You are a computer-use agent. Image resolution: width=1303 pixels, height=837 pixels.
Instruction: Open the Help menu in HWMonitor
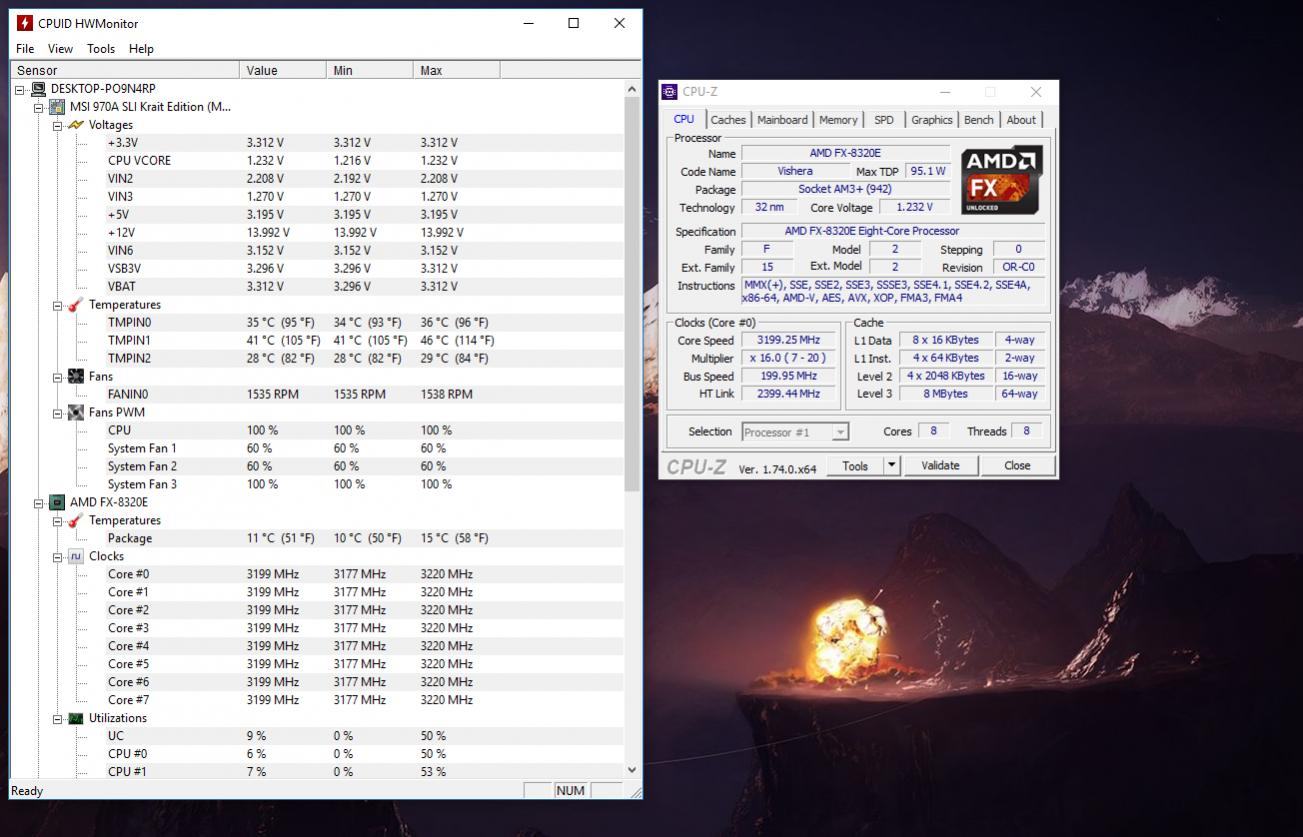click(x=142, y=48)
